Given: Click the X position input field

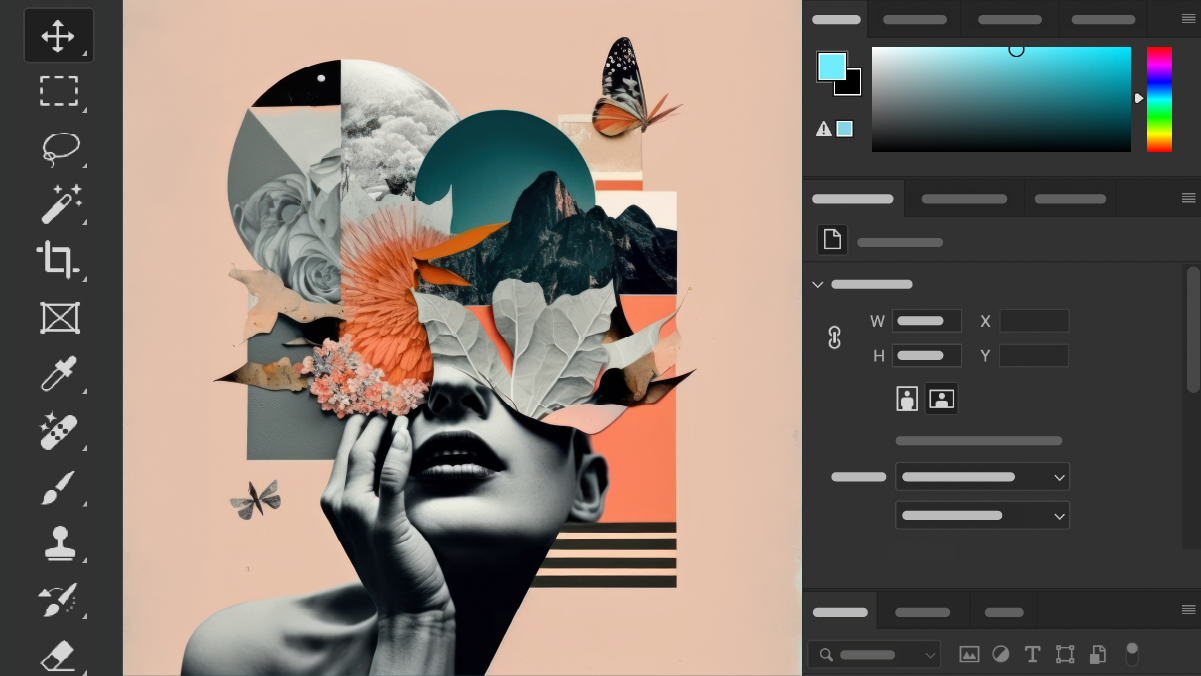Looking at the screenshot, I should (x=1034, y=321).
